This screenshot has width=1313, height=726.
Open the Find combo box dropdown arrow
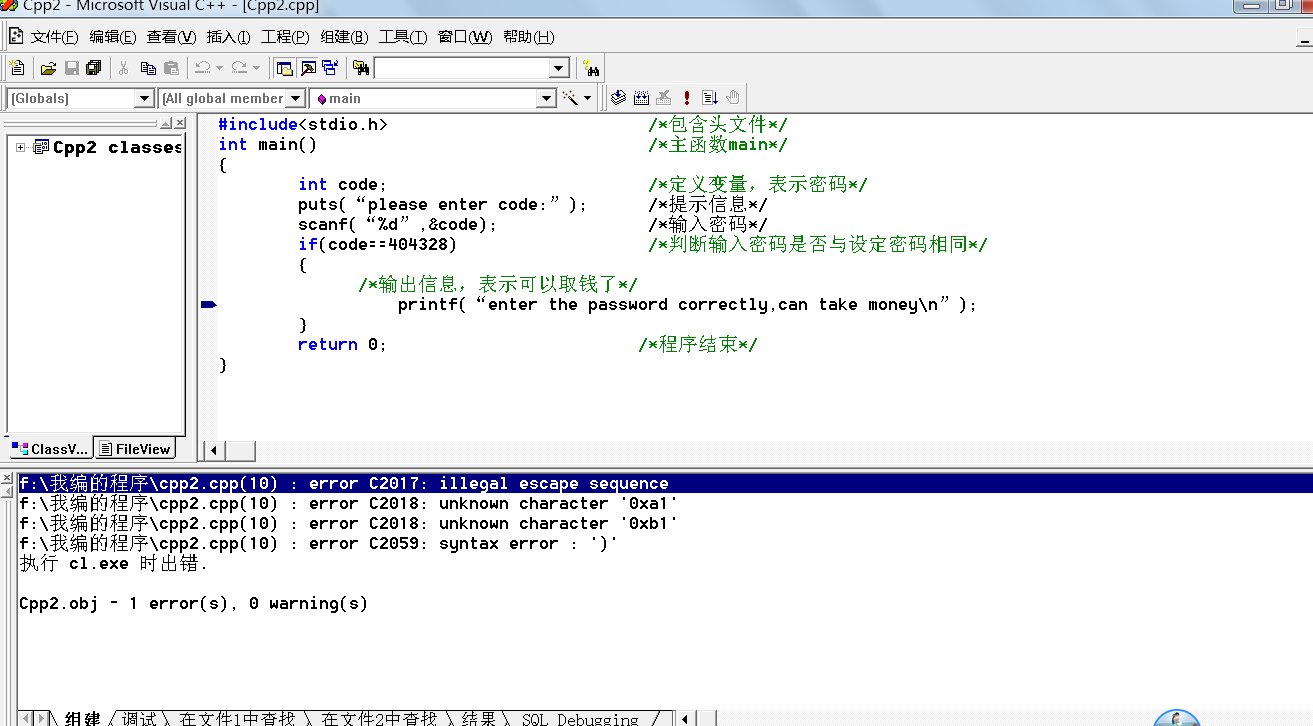click(x=559, y=68)
